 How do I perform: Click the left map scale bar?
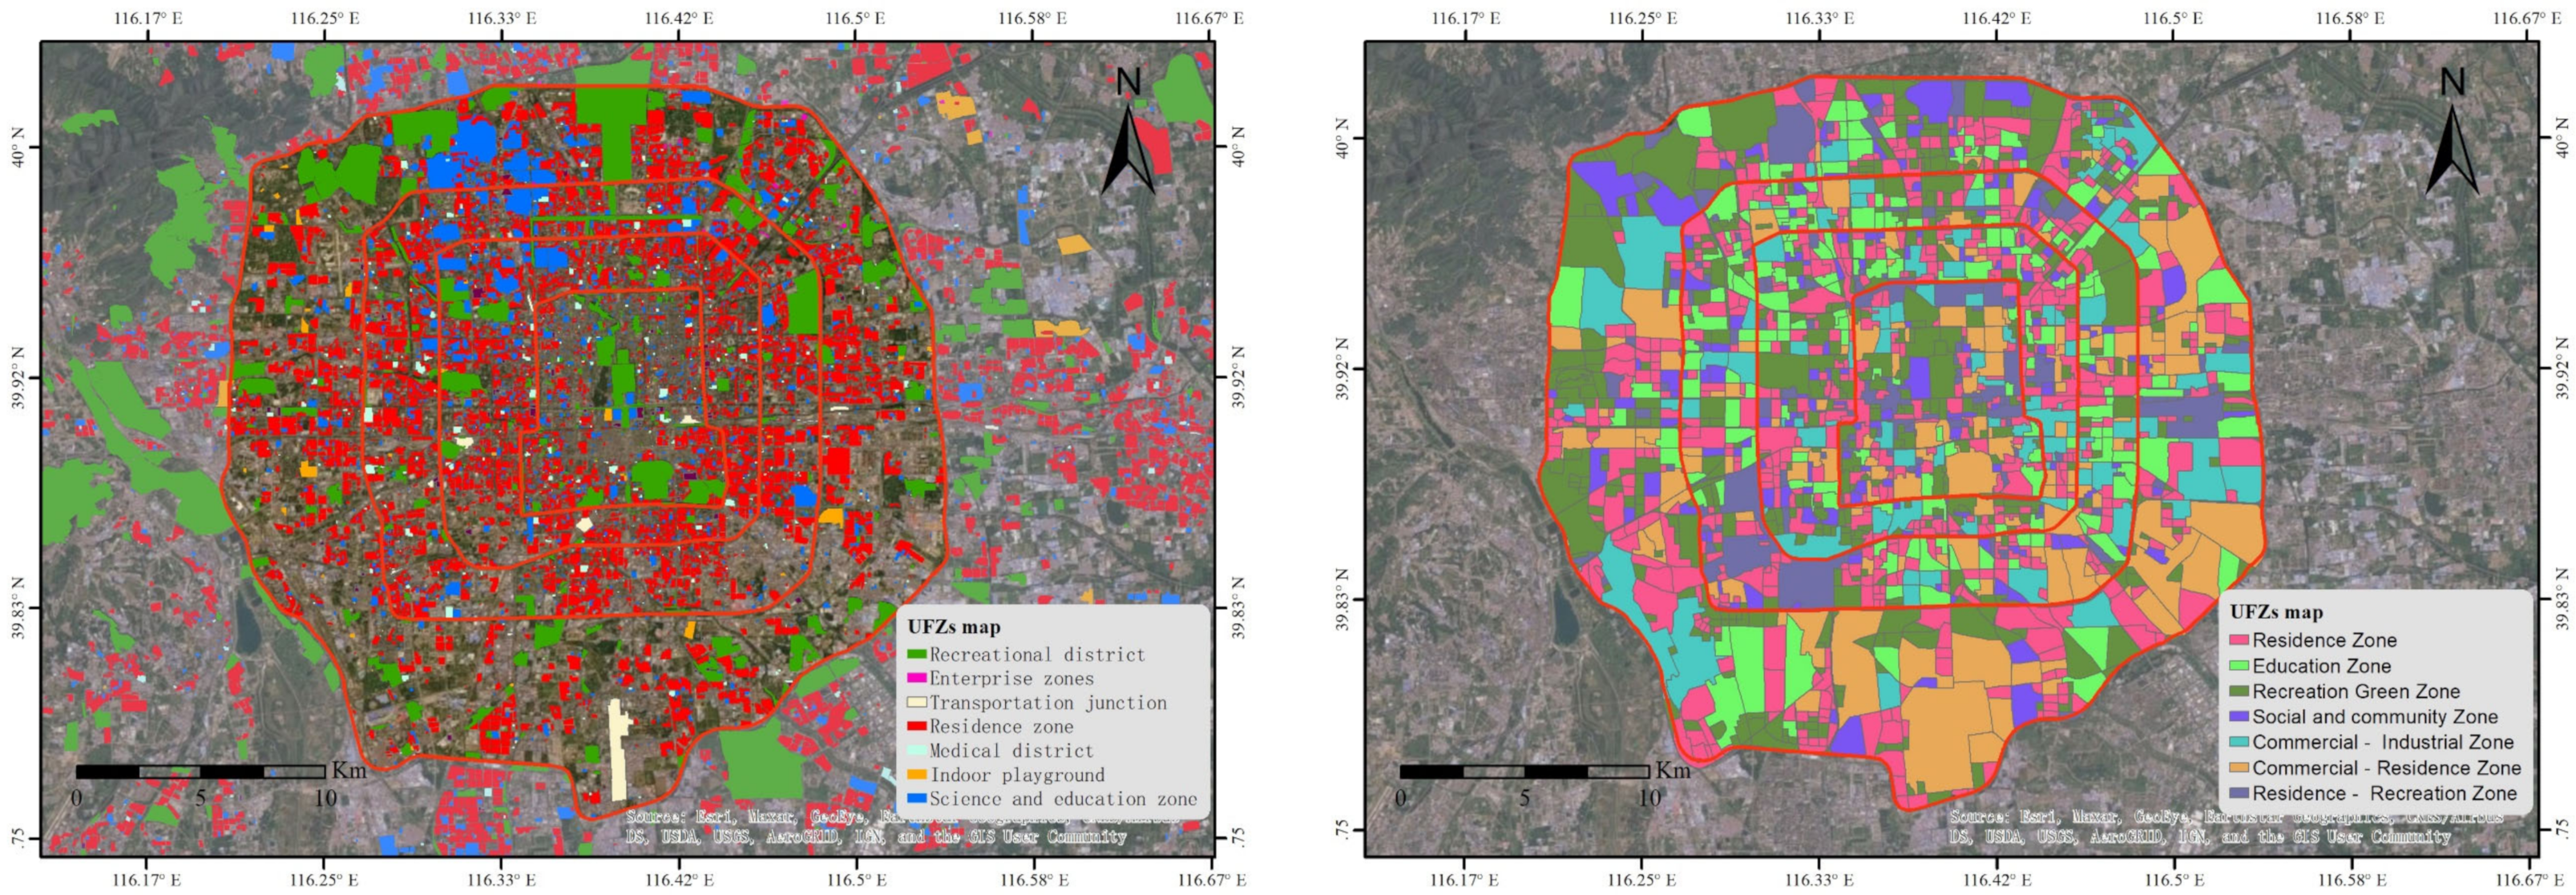200,771
